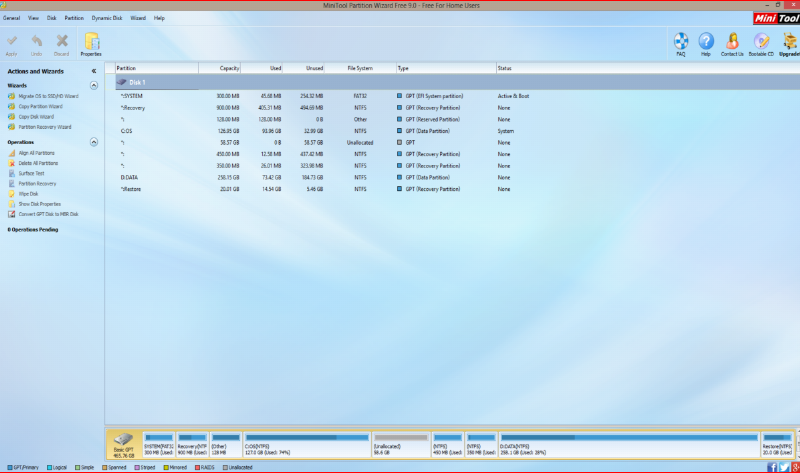The width and height of the screenshot is (800, 473).
Task: Click the Apply checkmark toolbar icon
Action: 11,42
